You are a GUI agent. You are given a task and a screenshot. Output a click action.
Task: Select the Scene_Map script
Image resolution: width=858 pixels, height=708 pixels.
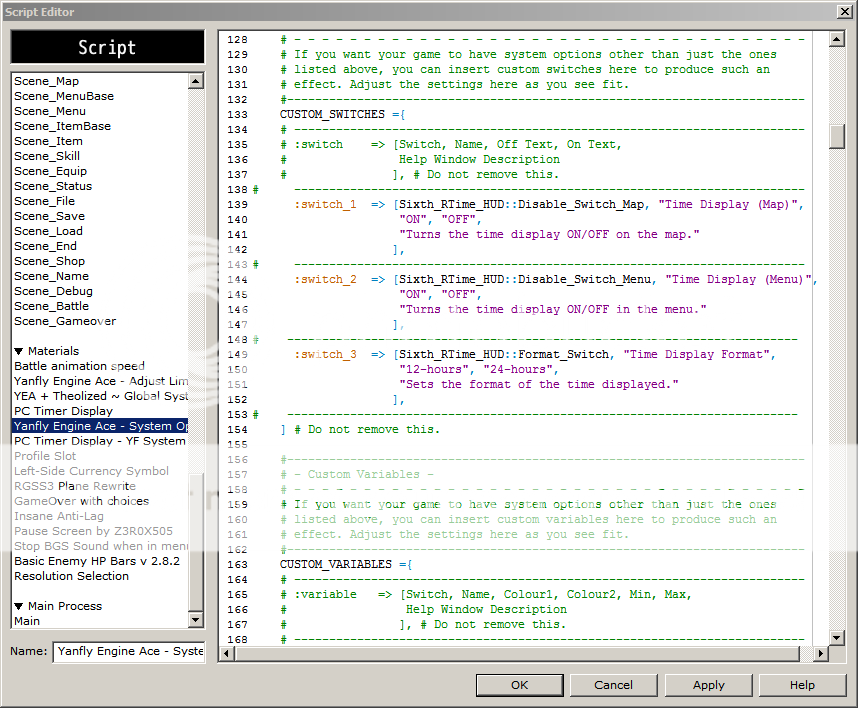(x=46, y=81)
